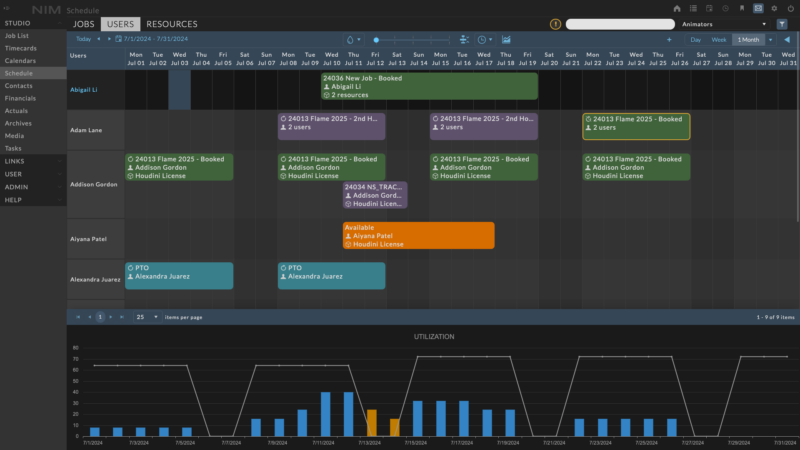The width and height of the screenshot is (800, 450).
Task: Collapse the STUDIO sidebar section
Action: click(x=33, y=23)
